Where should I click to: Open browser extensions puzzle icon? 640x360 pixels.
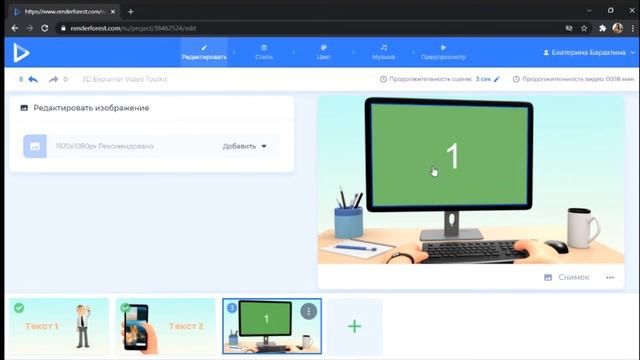(602, 28)
